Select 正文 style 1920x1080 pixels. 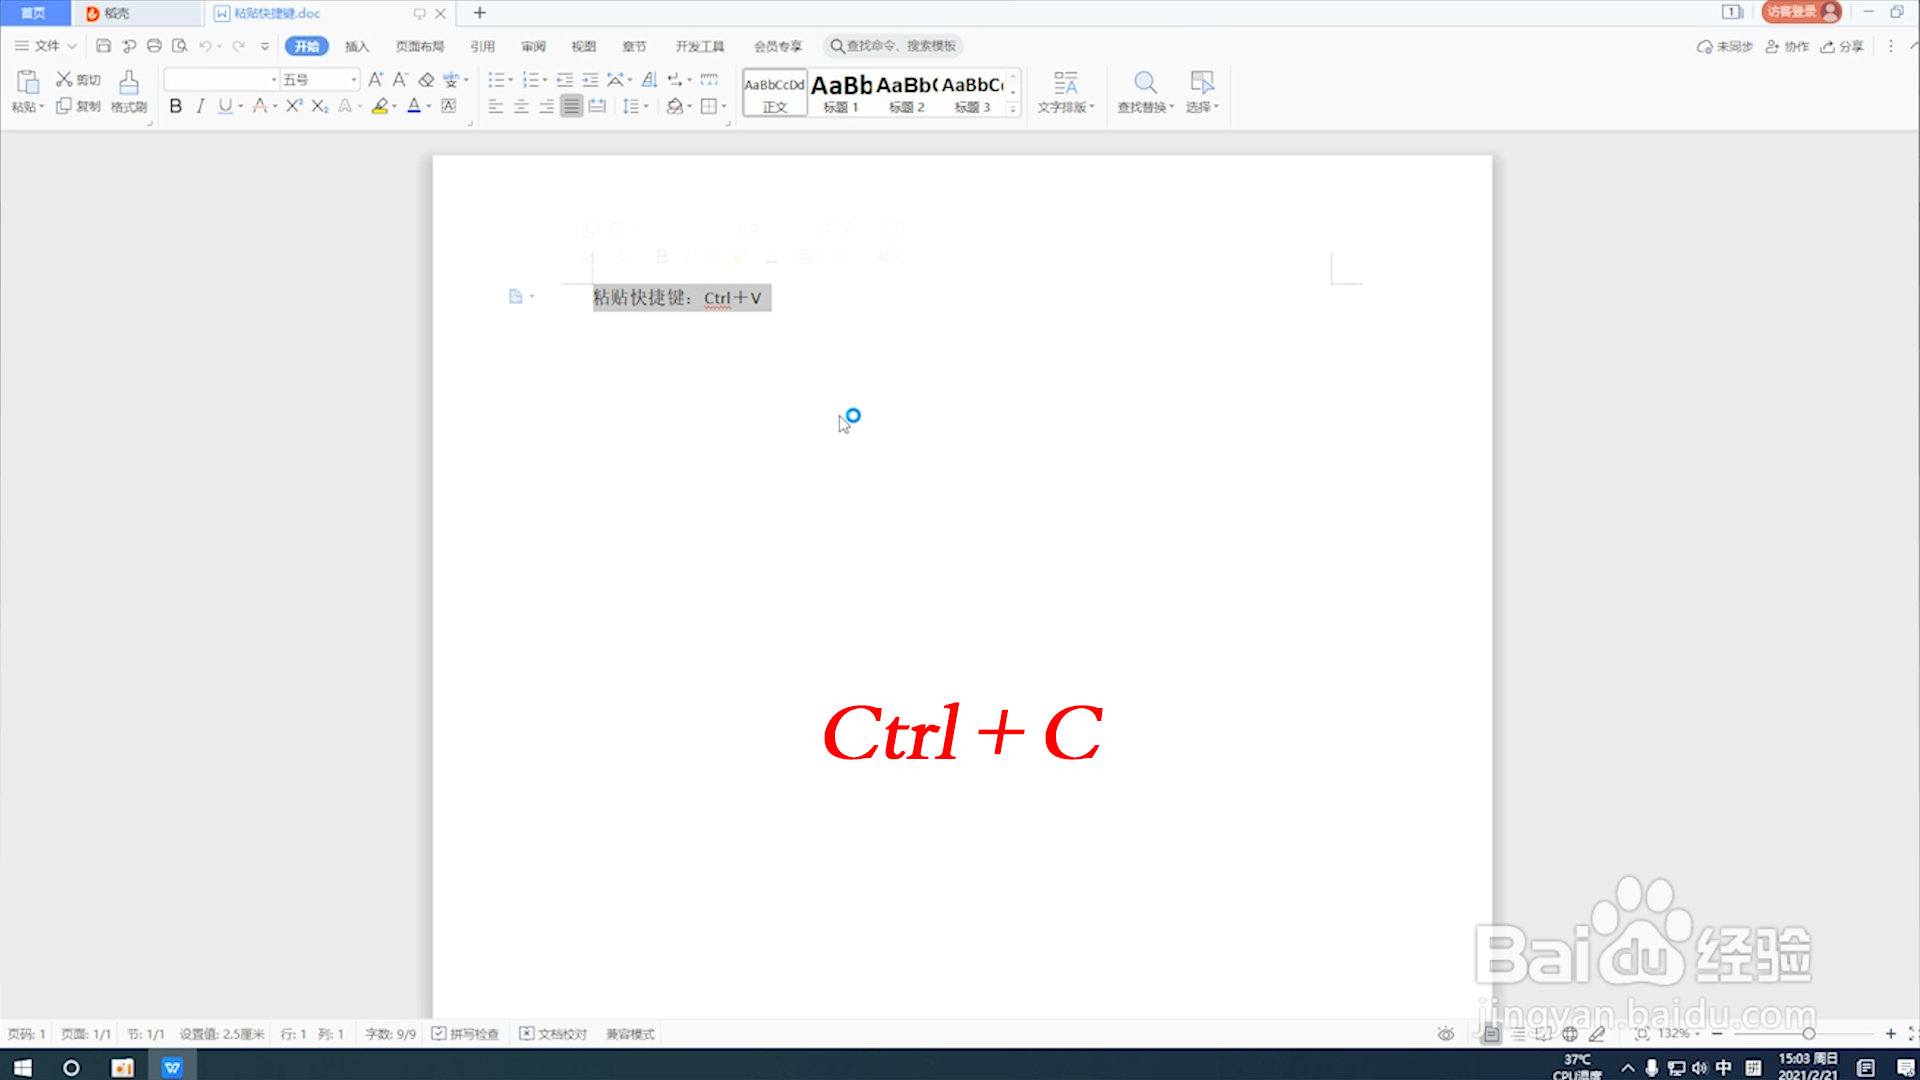775,92
